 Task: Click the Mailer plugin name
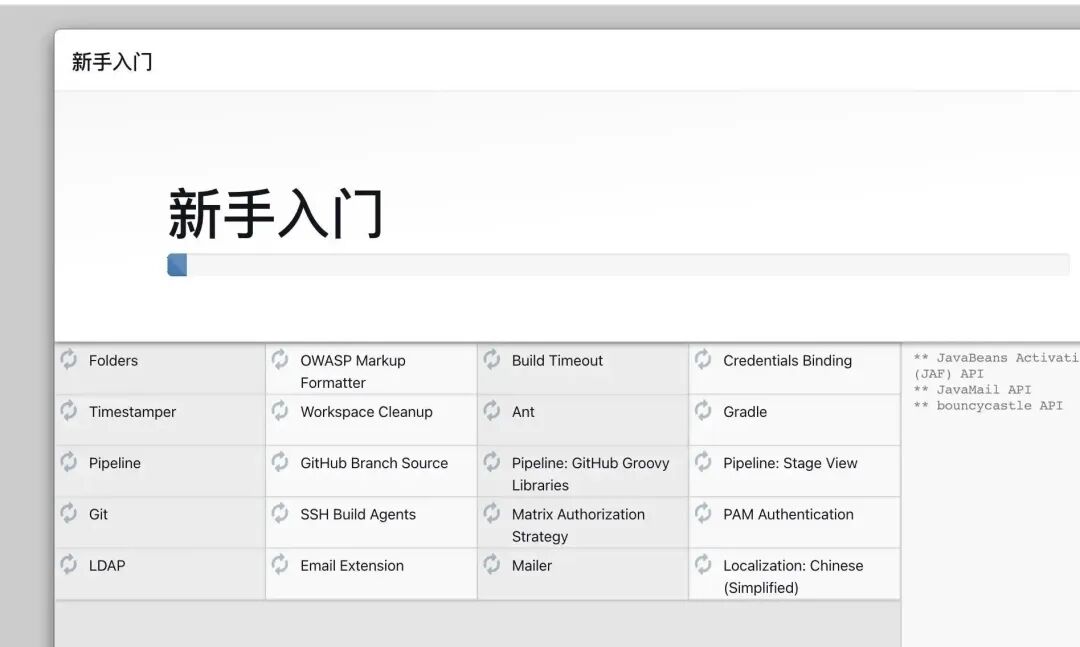pos(532,566)
